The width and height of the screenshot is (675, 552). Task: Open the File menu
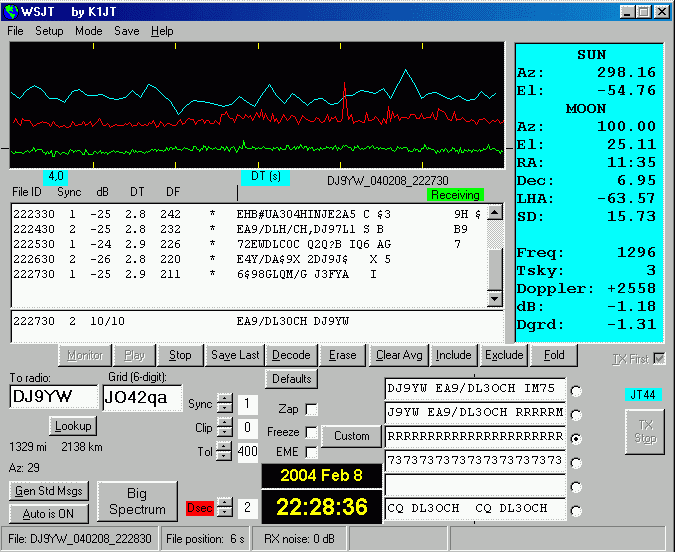(x=15, y=31)
